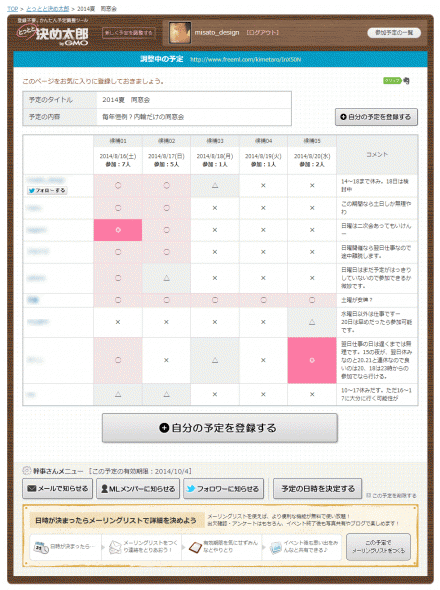
Task: Click the misato_design avatar thumbnail
Action: coord(180,33)
